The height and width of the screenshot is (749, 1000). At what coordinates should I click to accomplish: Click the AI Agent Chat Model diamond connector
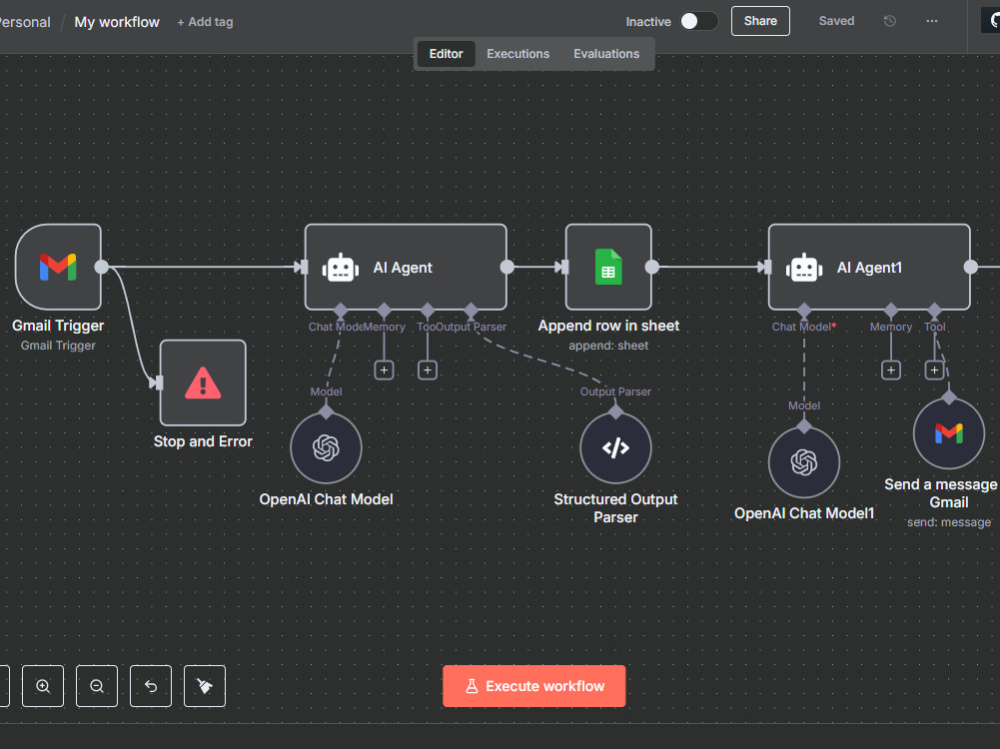click(341, 311)
